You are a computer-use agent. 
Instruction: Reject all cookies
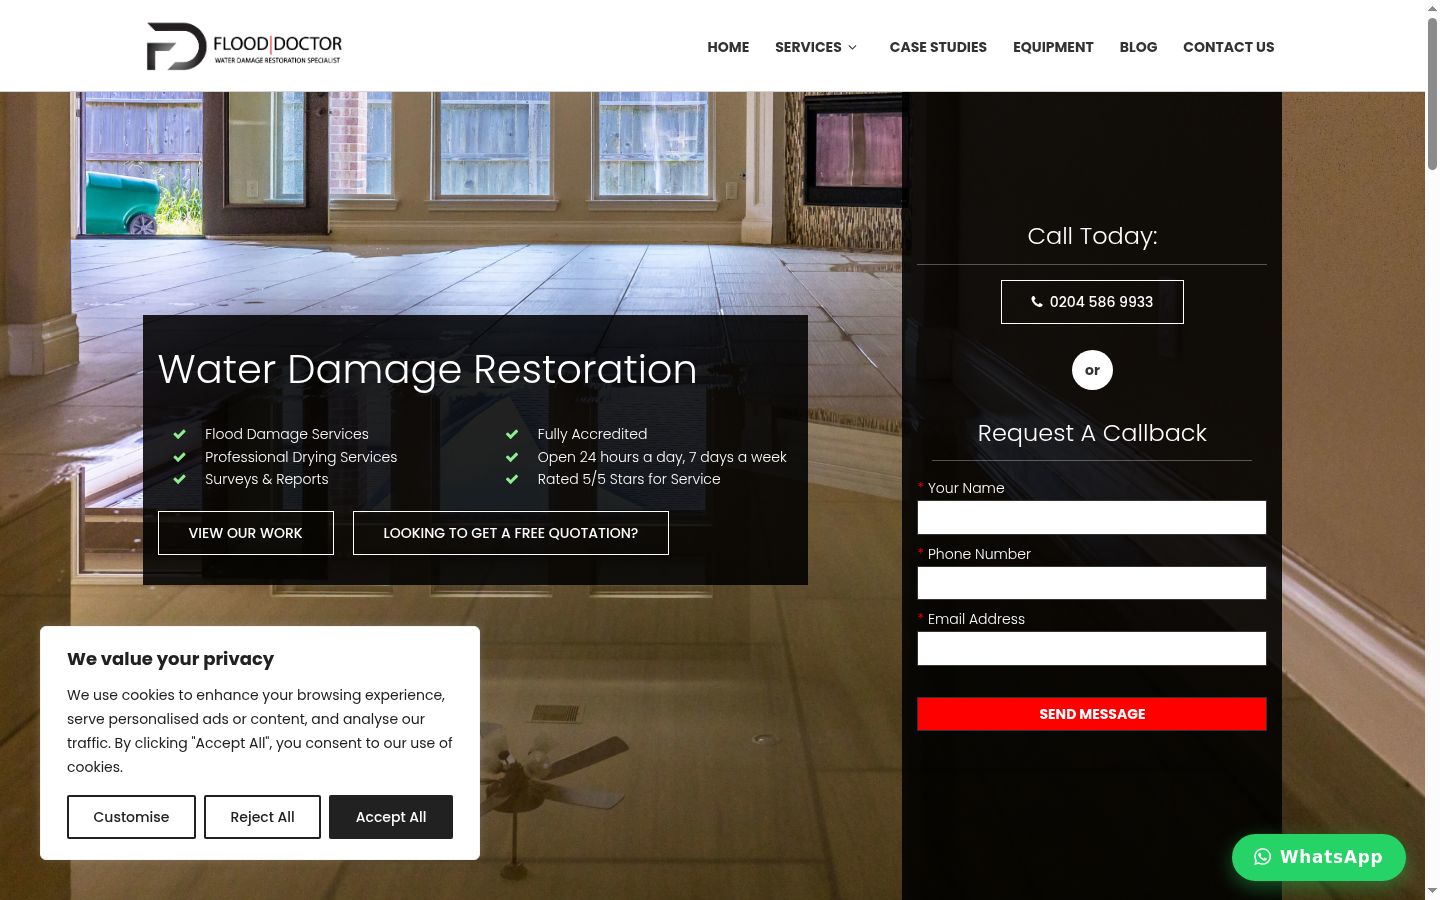point(262,817)
